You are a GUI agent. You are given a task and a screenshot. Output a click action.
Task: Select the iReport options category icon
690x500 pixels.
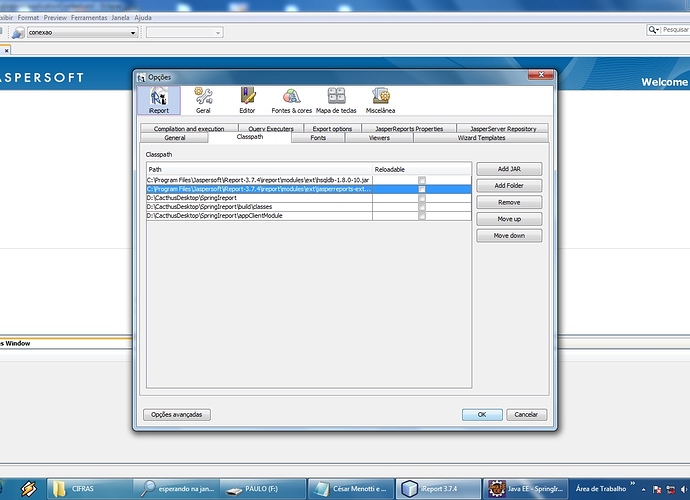[158, 100]
